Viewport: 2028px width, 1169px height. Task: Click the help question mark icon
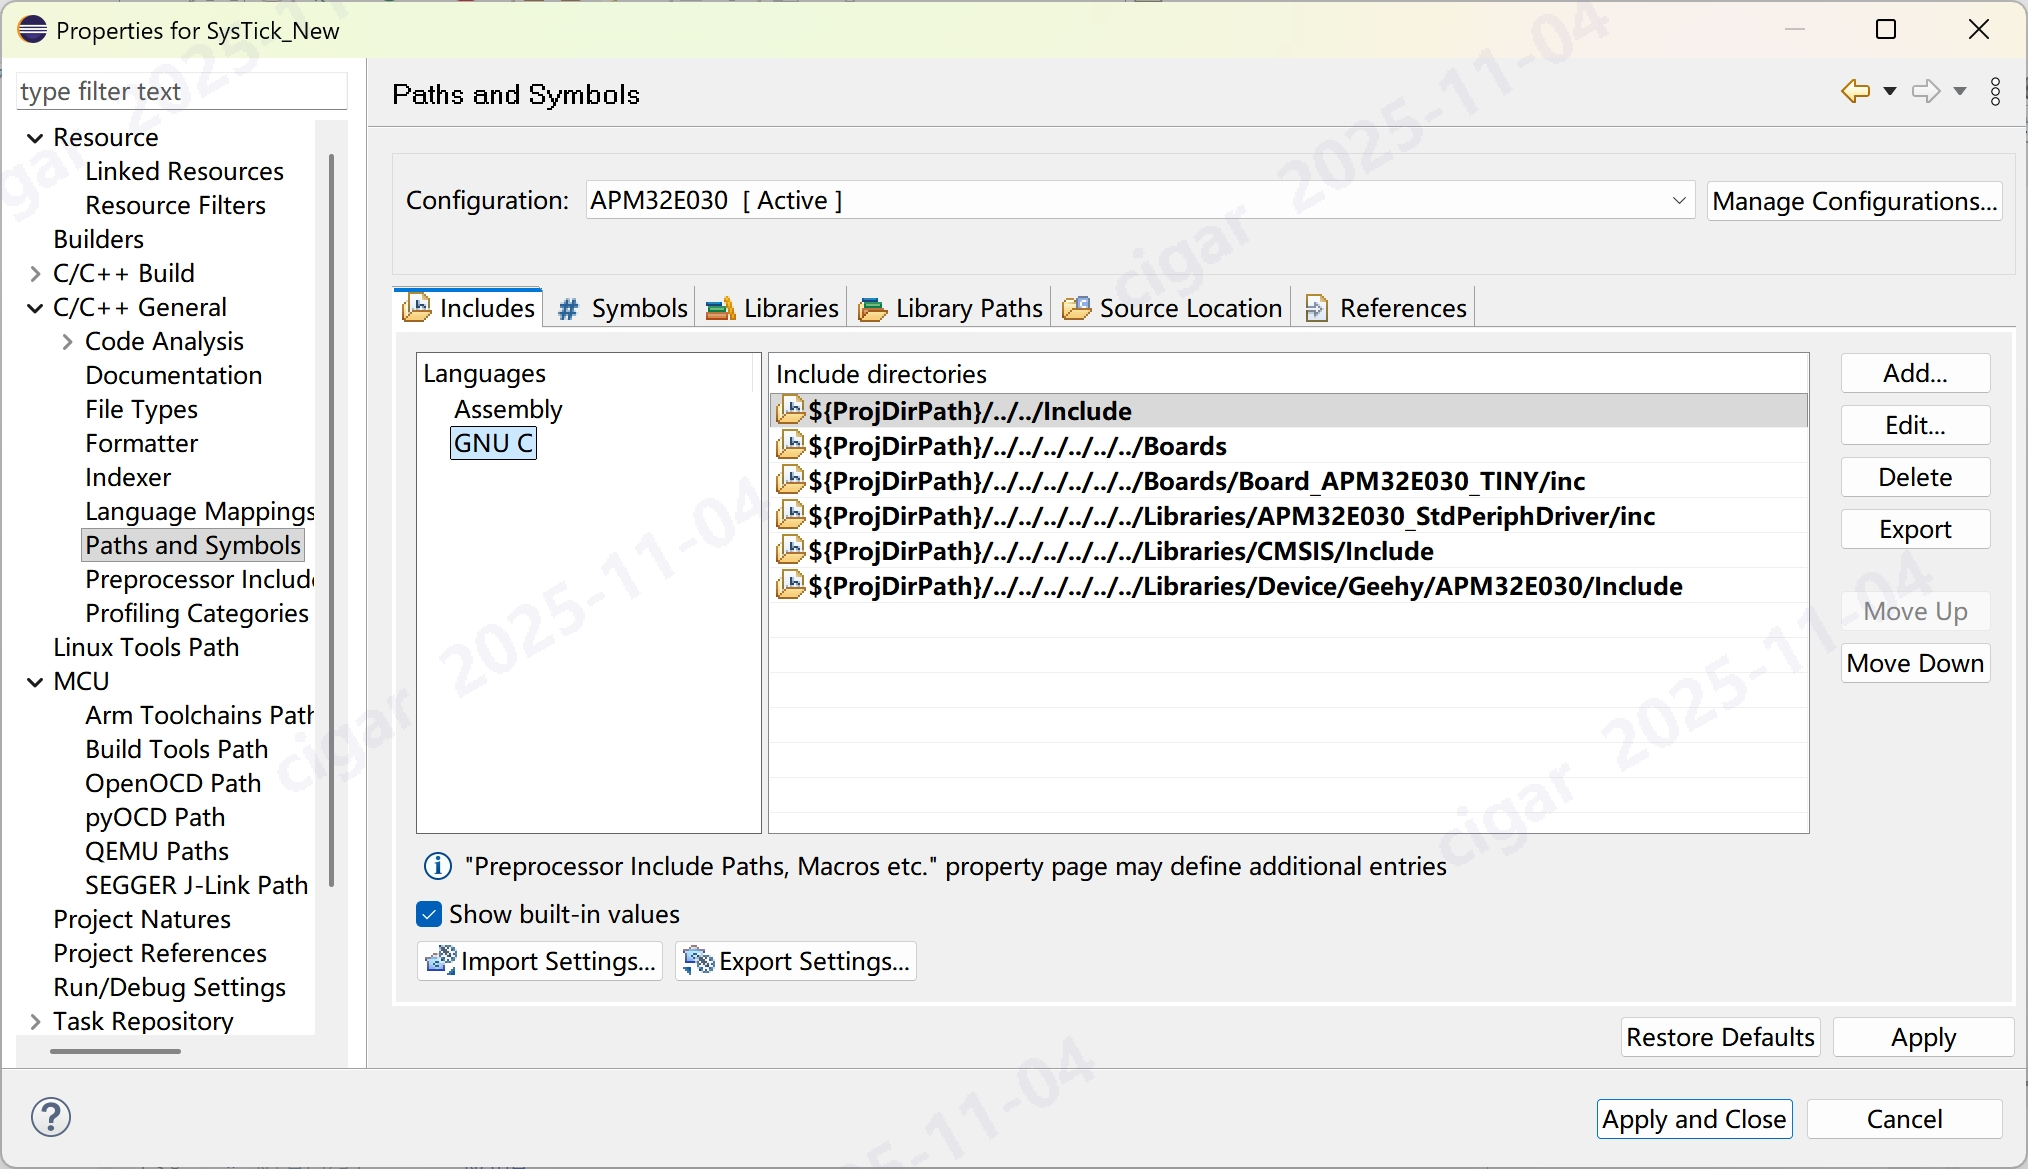click(51, 1117)
